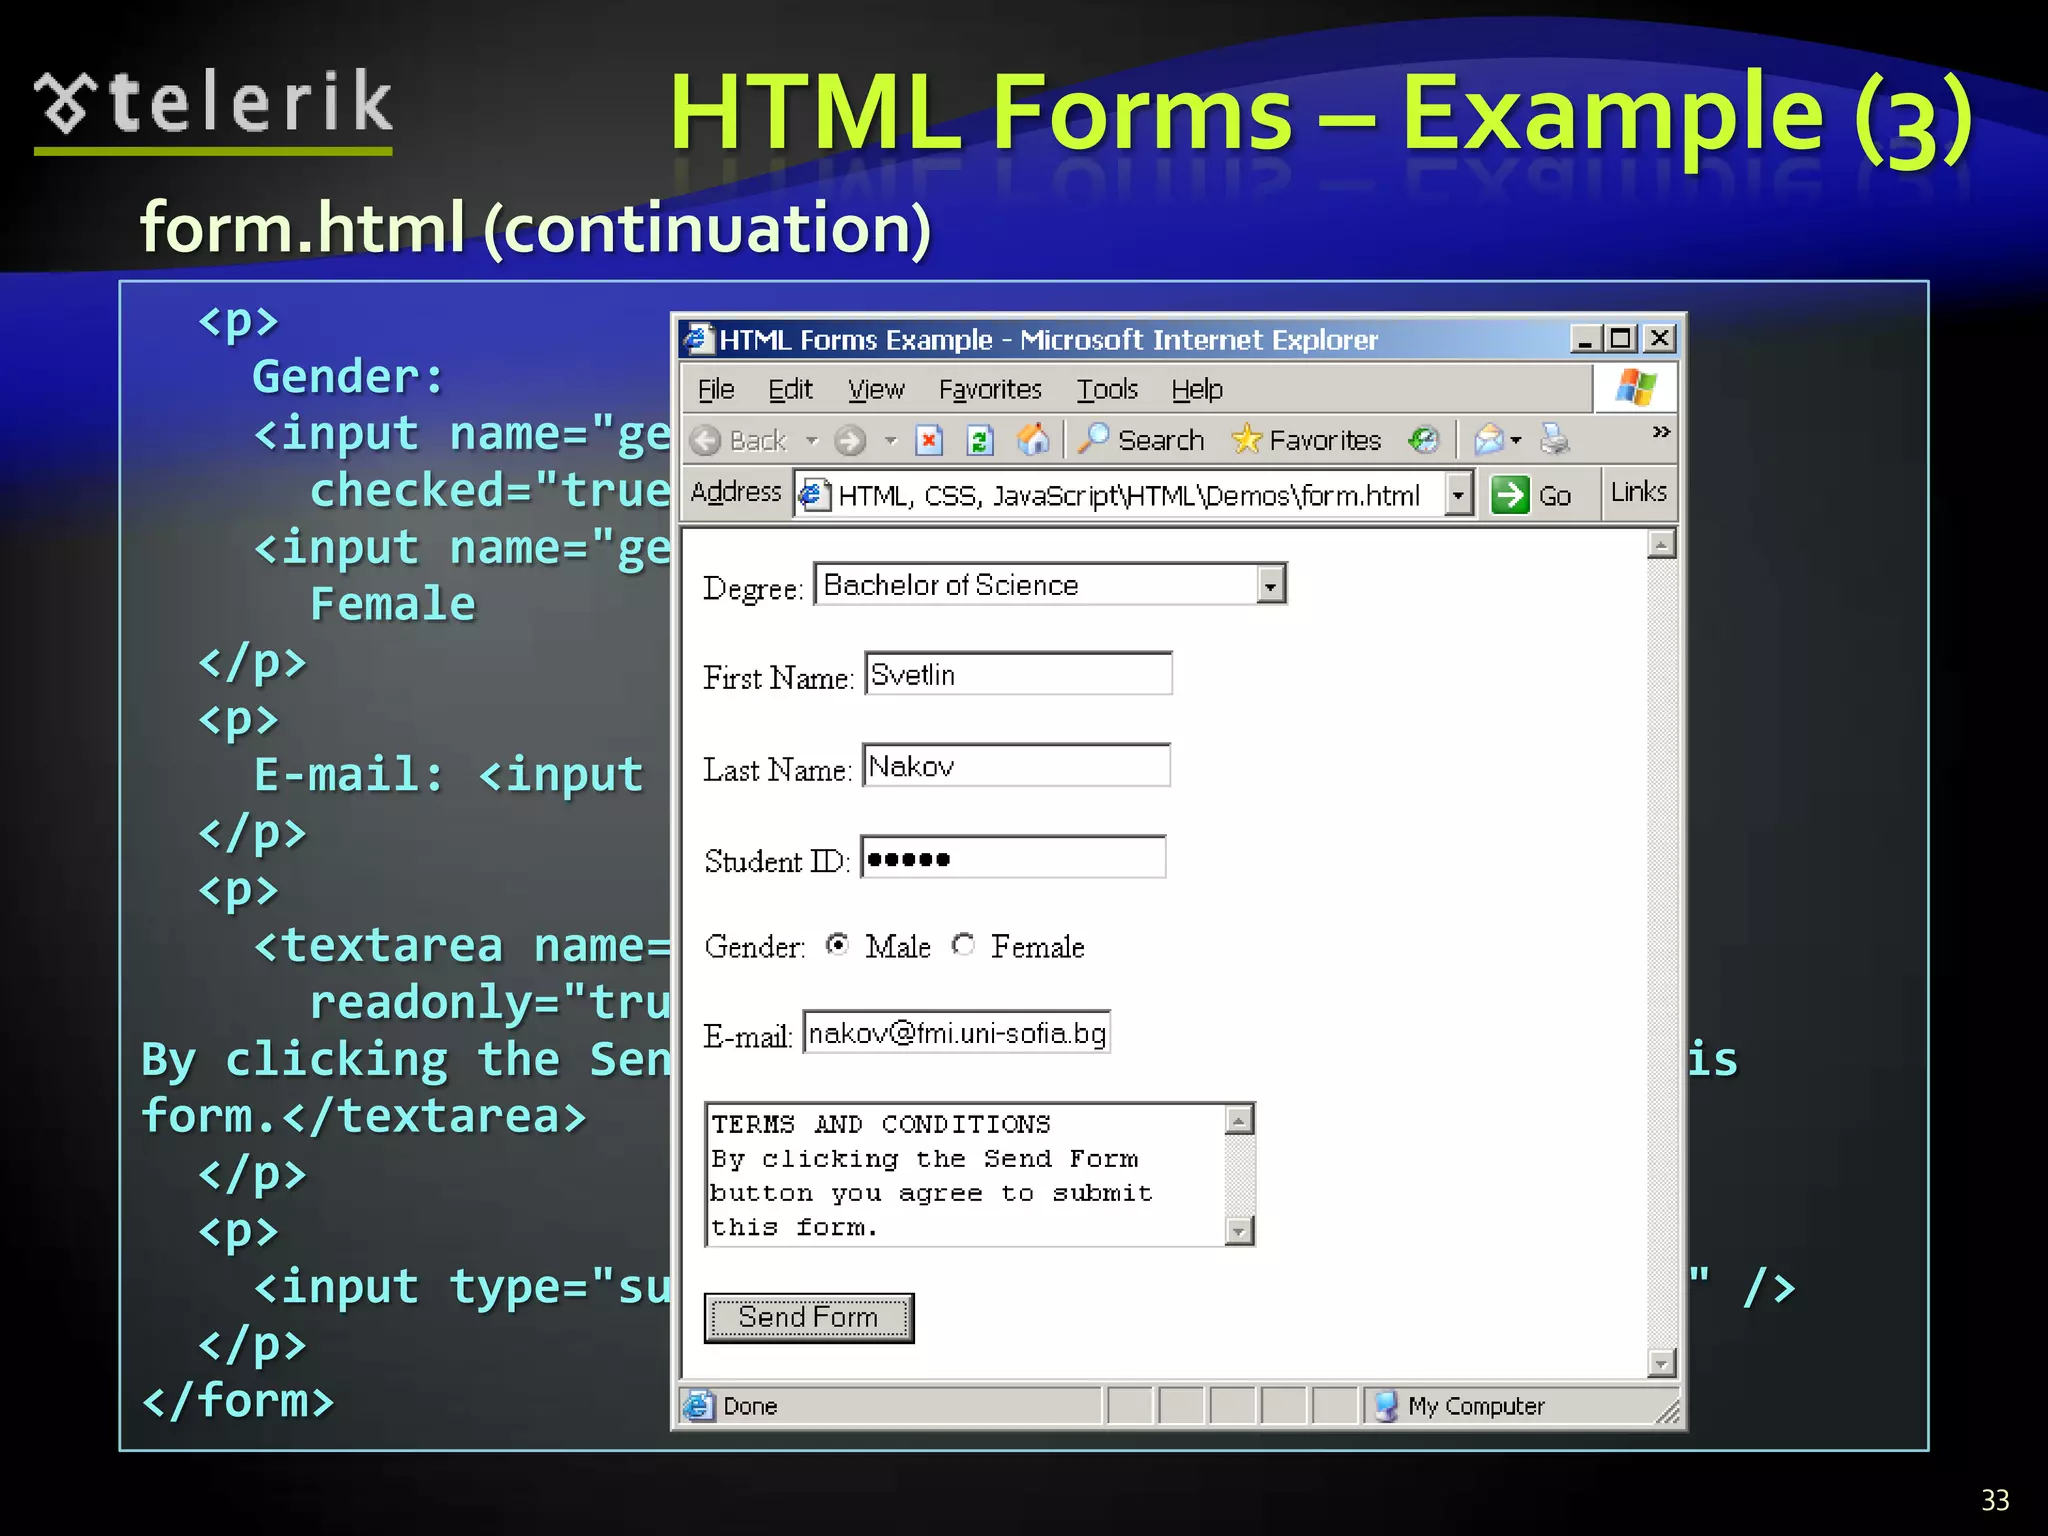Open the View menu
The height and width of the screenshot is (1536, 2048).
pyautogui.click(x=876, y=389)
